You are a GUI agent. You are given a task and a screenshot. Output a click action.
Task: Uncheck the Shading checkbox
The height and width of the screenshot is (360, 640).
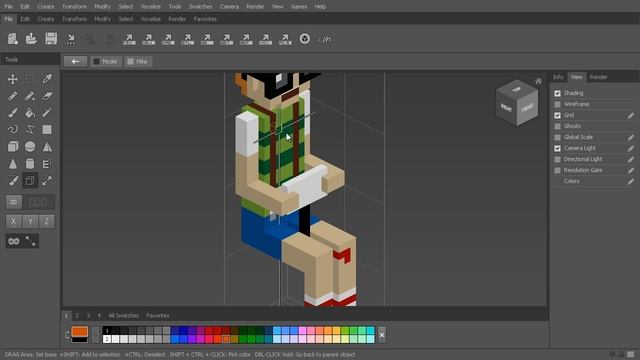(558, 93)
